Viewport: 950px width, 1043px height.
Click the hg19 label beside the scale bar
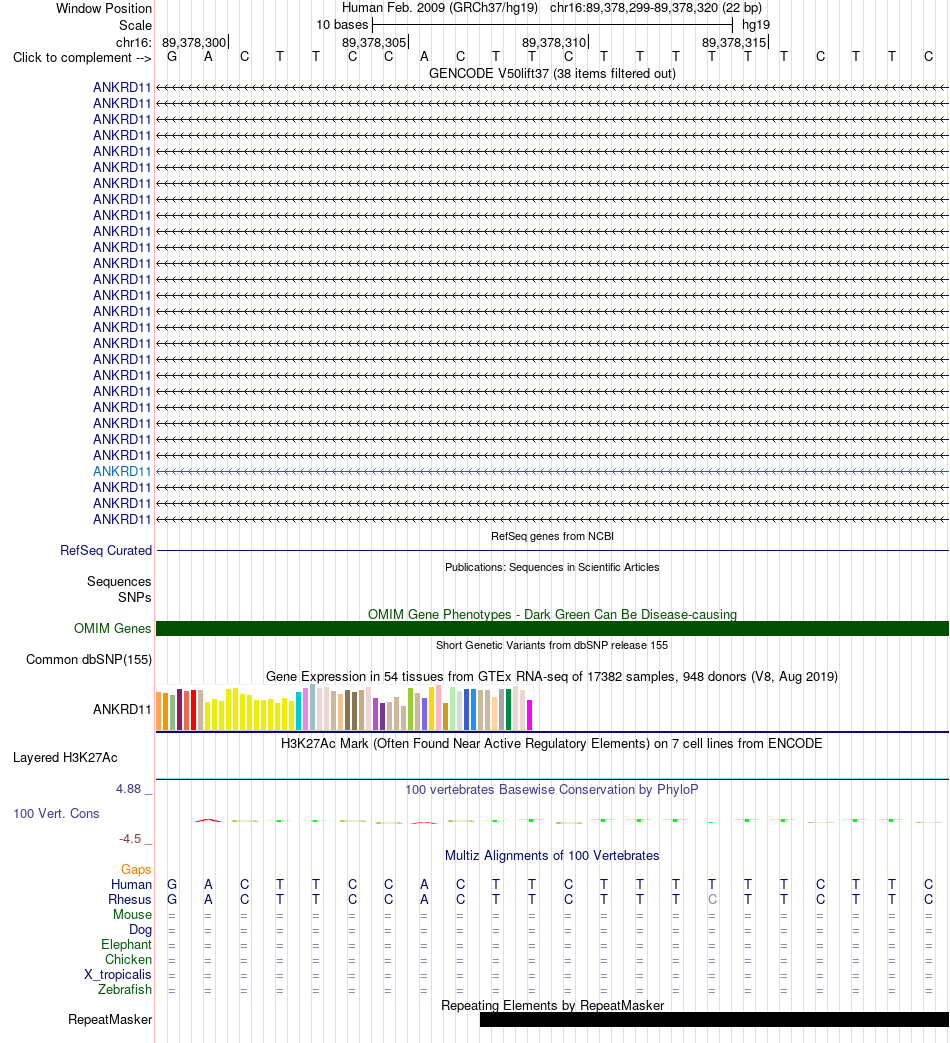pyautogui.click(x=756, y=25)
